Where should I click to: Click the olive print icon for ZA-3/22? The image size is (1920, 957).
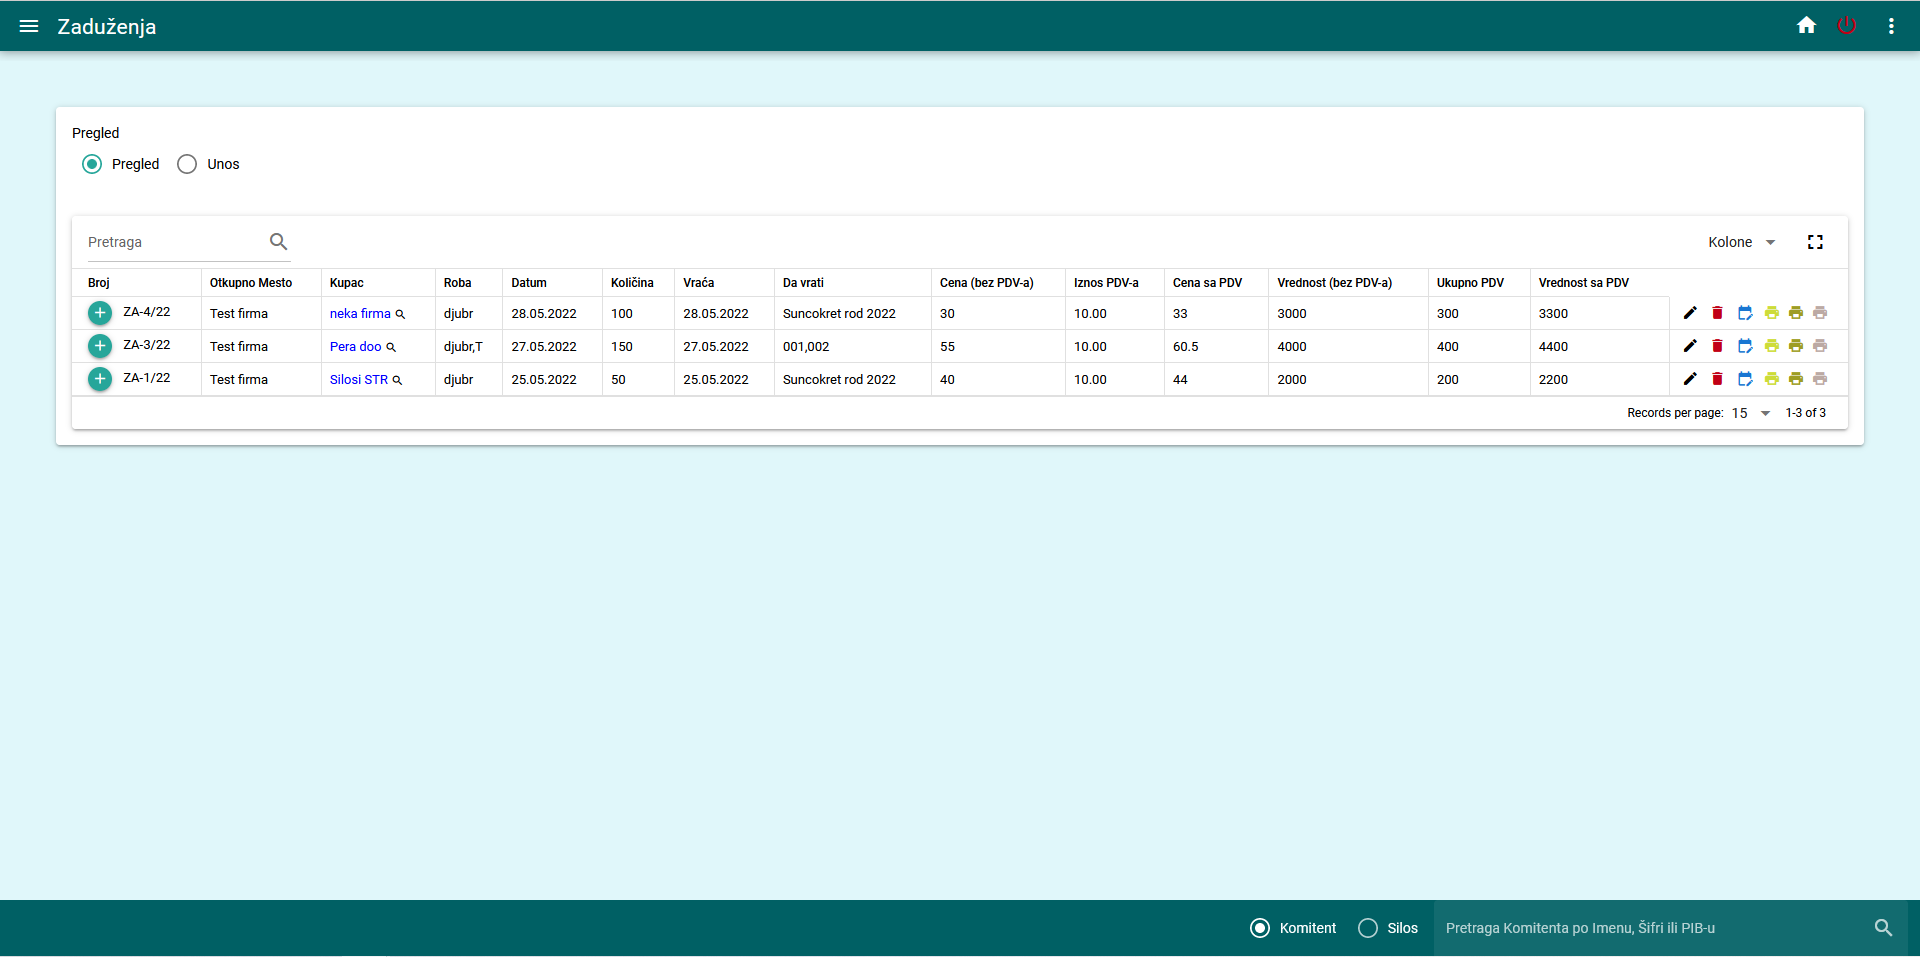[x=1796, y=346]
